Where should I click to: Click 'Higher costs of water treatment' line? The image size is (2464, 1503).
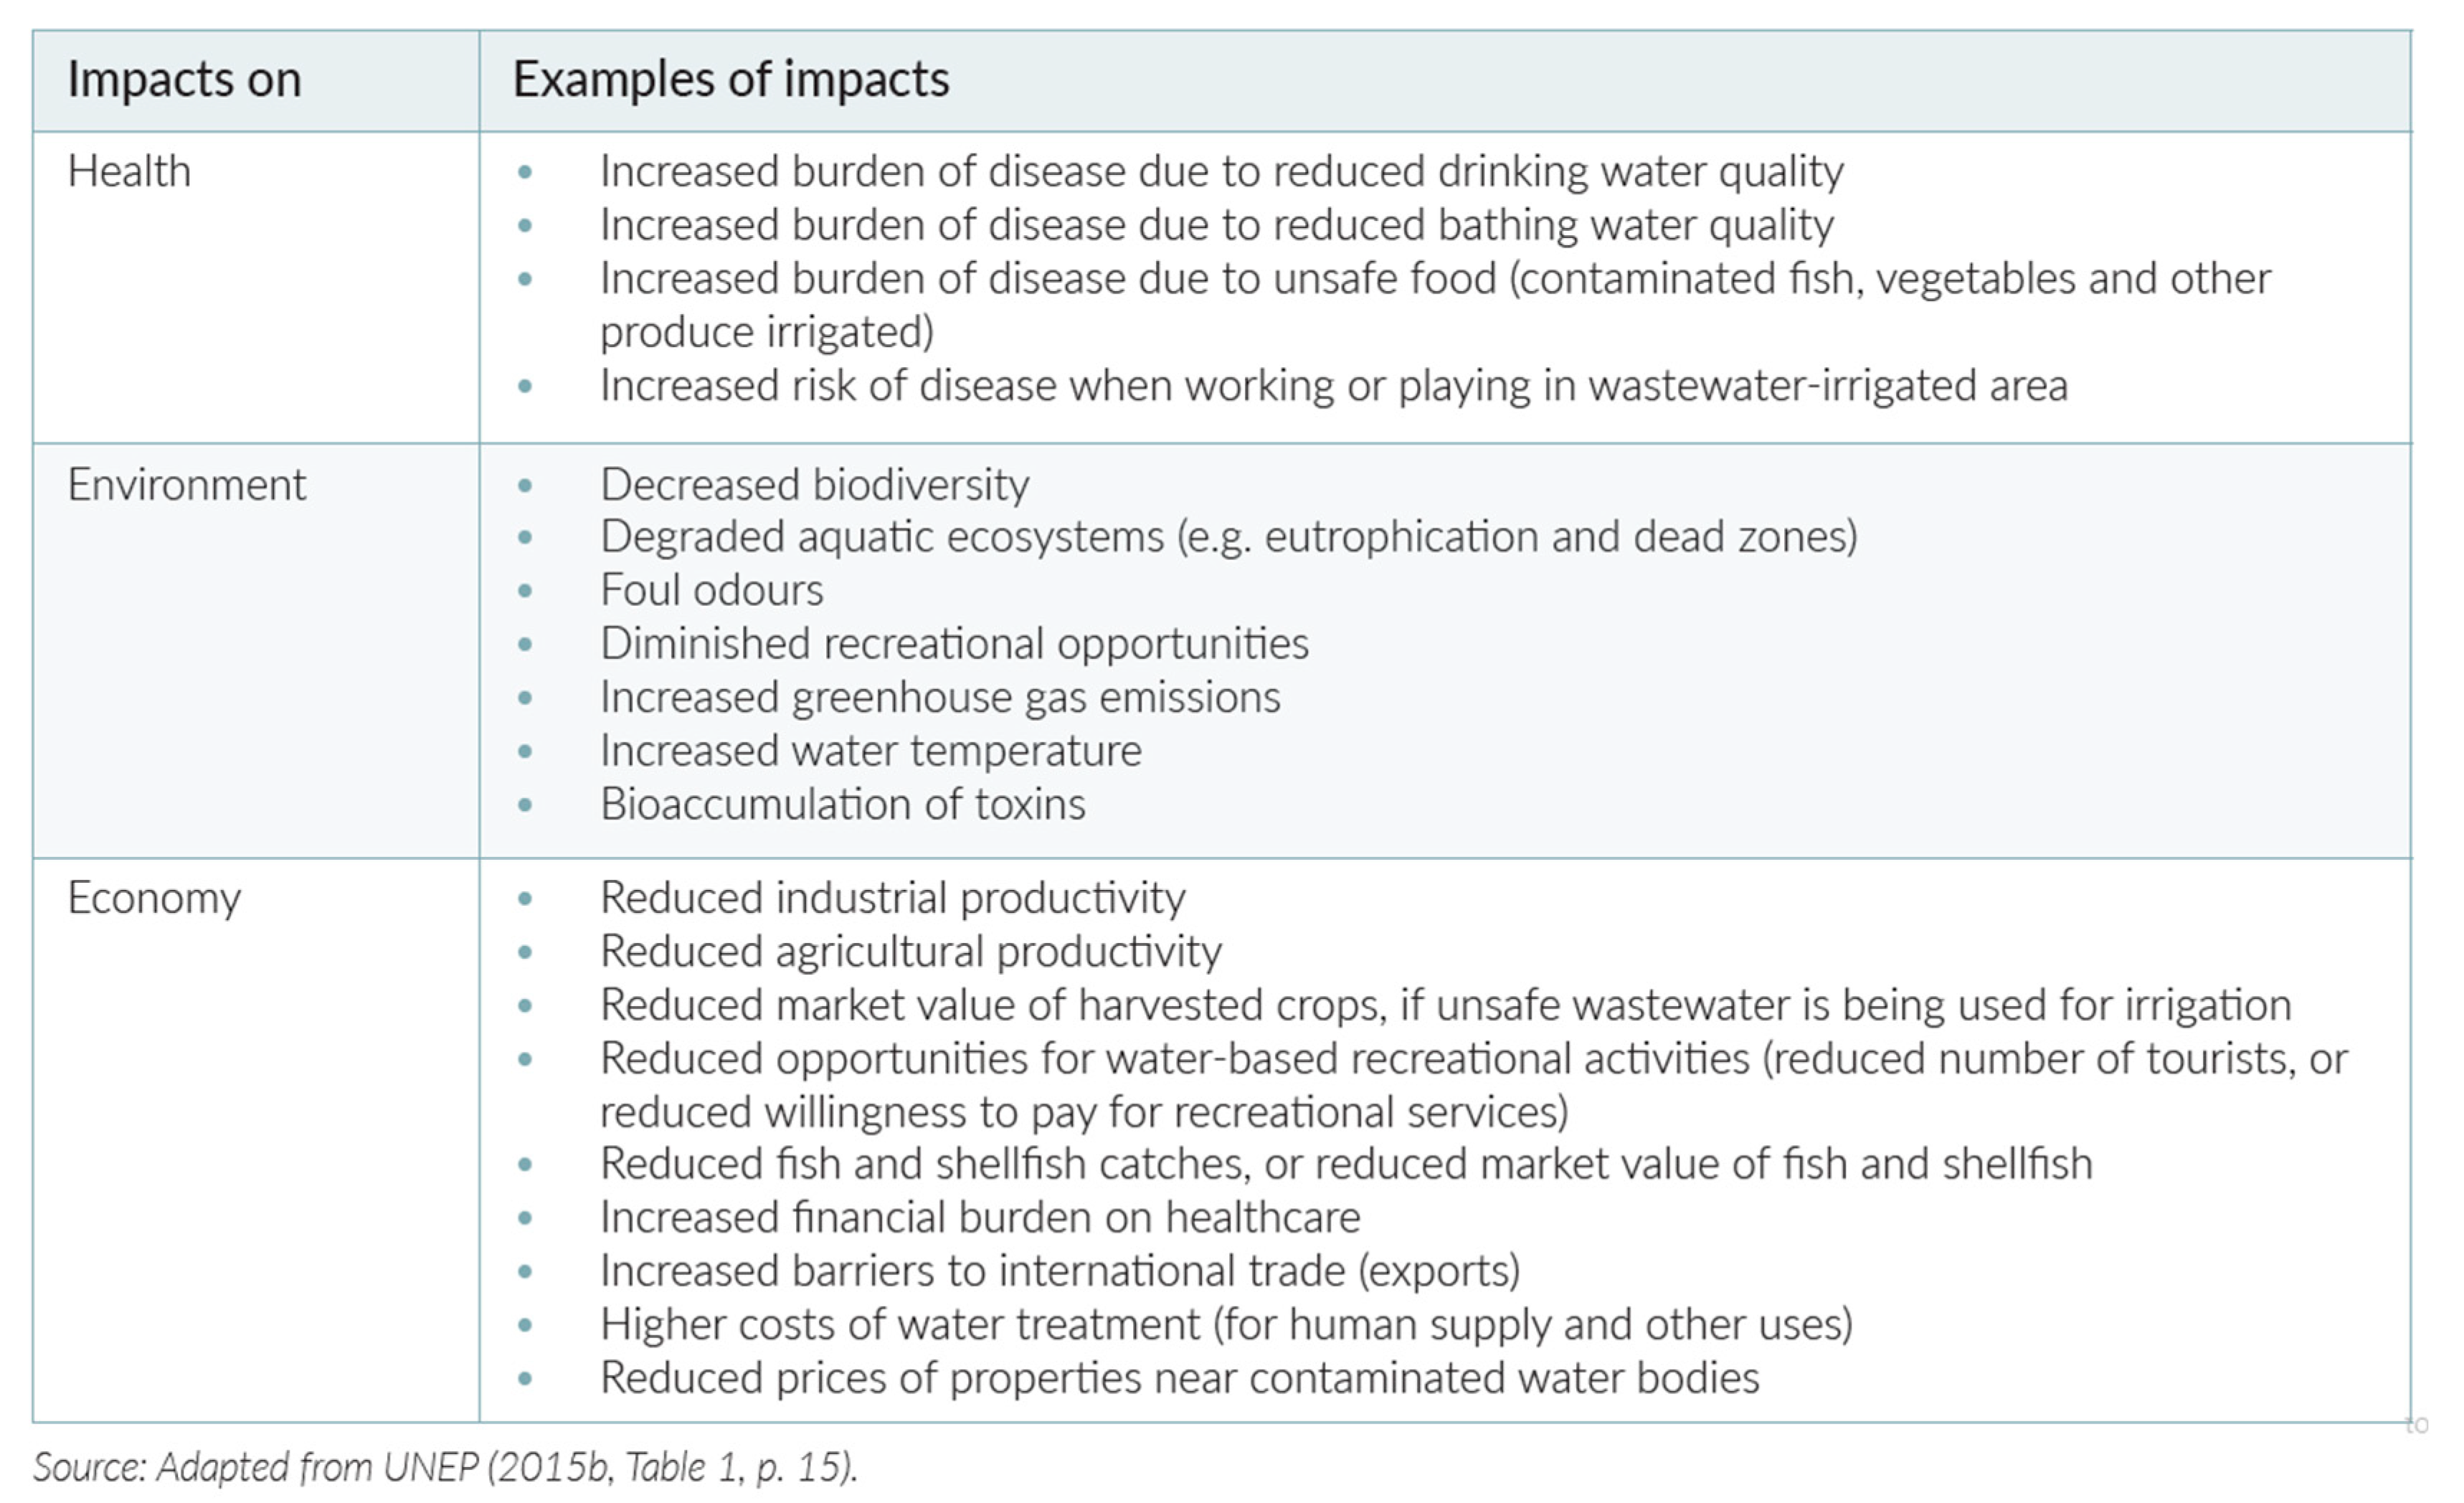pyautogui.click(x=1226, y=1325)
